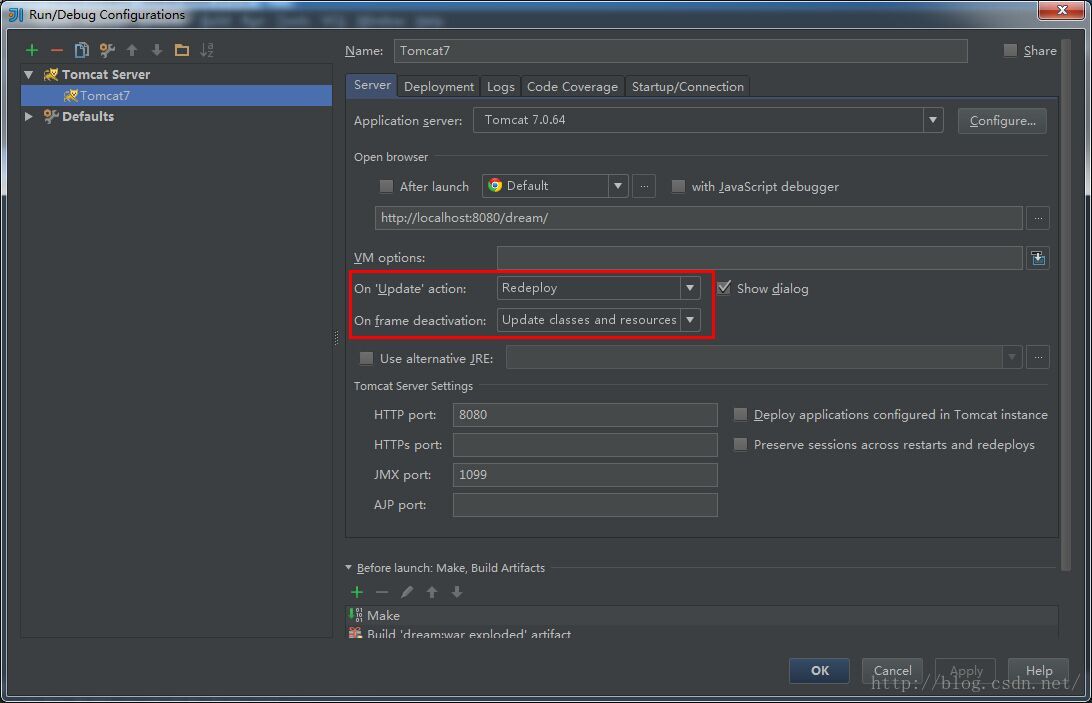Switch to the Deployment tab
Image resolution: width=1092 pixels, height=703 pixels.
click(439, 86)
